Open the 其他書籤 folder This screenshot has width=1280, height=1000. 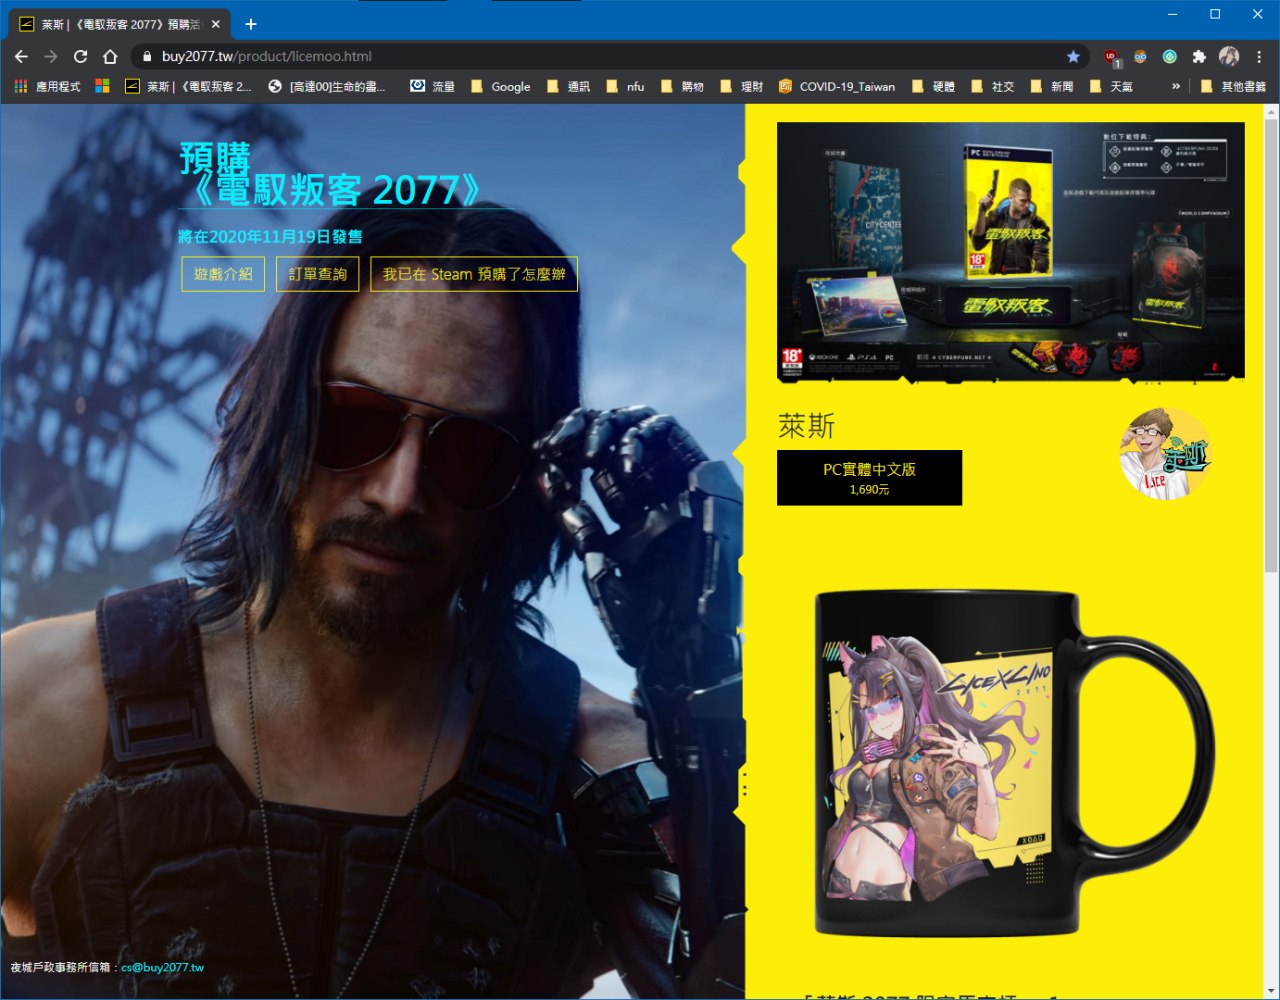1233,87
